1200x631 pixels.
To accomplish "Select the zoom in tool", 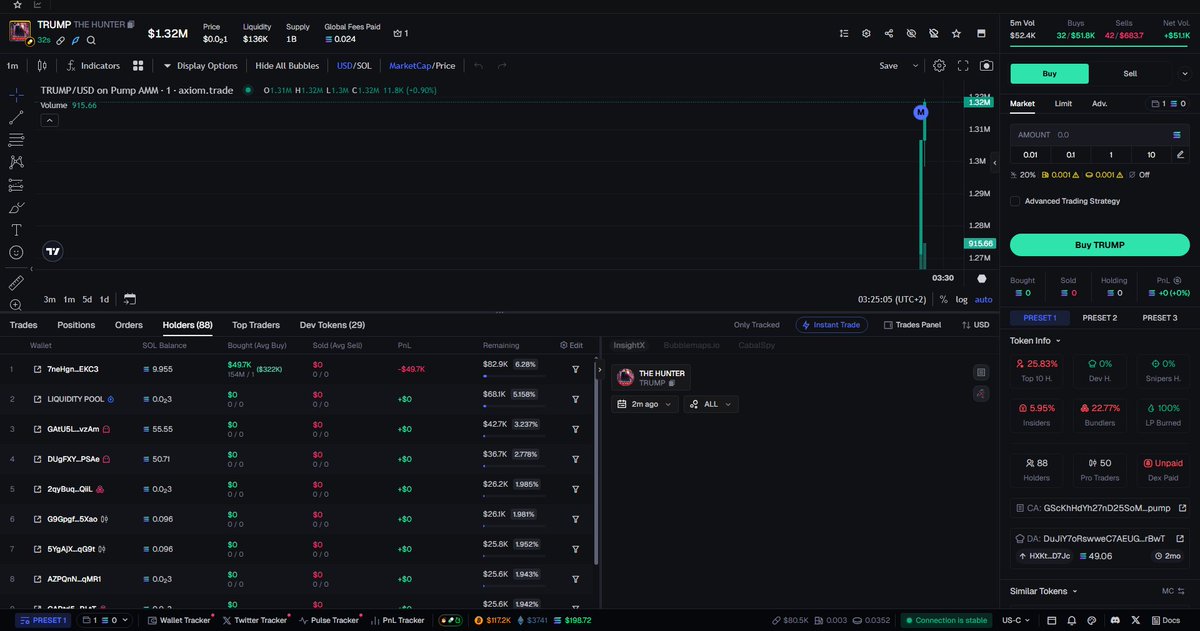I will pos(16,305).
